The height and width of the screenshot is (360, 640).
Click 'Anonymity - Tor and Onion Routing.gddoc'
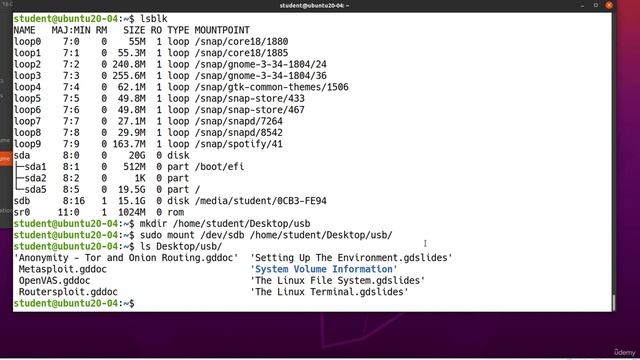coord(126,258)
